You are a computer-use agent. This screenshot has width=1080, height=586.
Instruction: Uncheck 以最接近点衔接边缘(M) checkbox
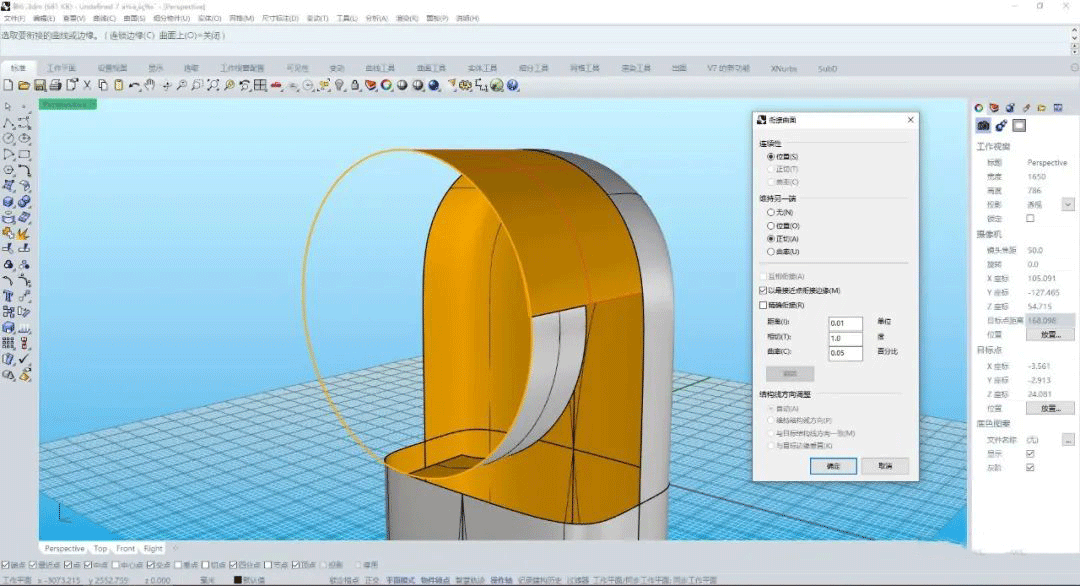(x=763, y=290)
